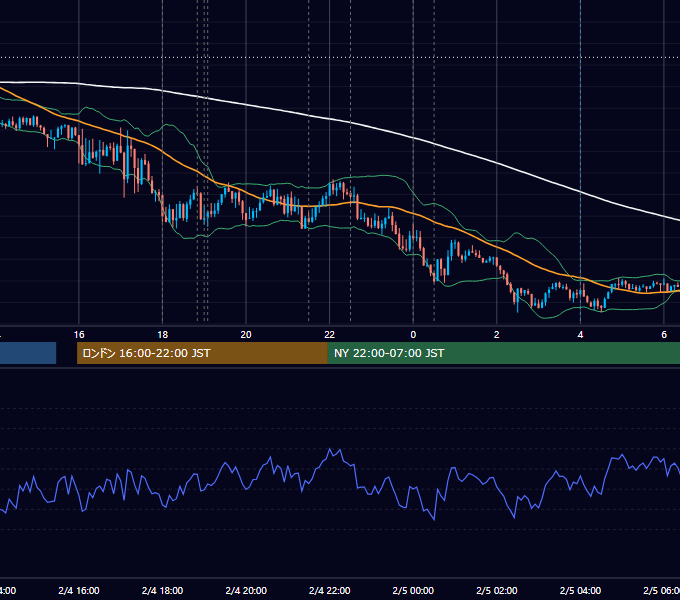Click the "22" hour label on chart axis
Screen dimensions: 680x600
pos(330,335)
